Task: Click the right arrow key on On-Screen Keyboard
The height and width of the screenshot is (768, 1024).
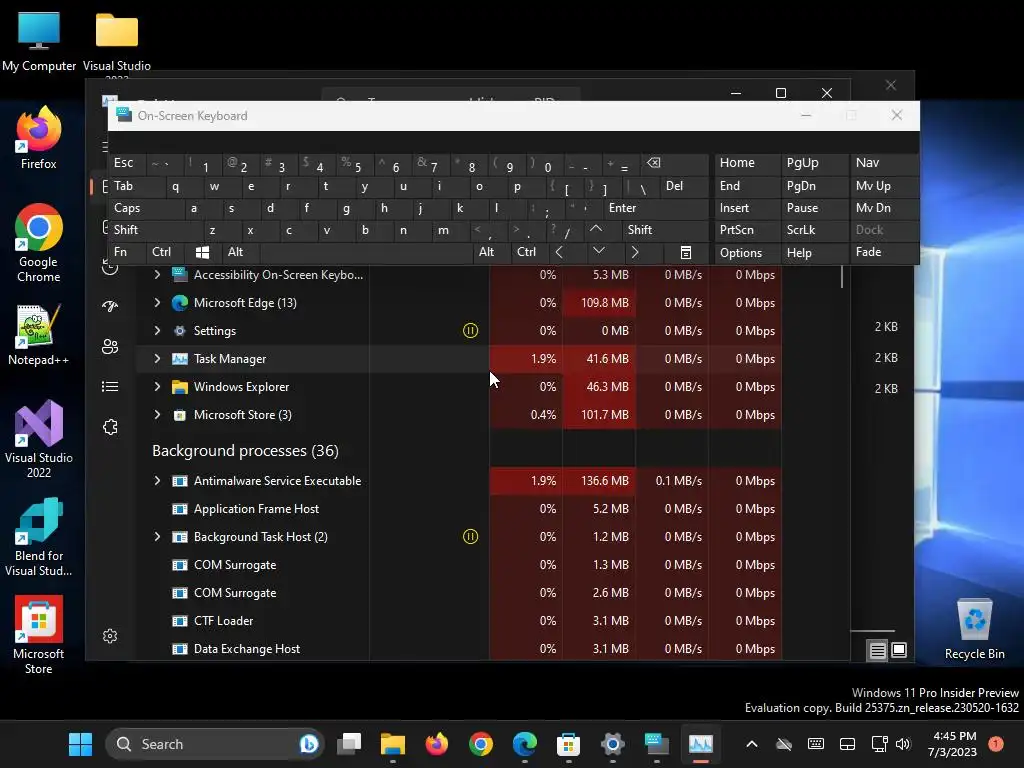Action: point(635,252)
